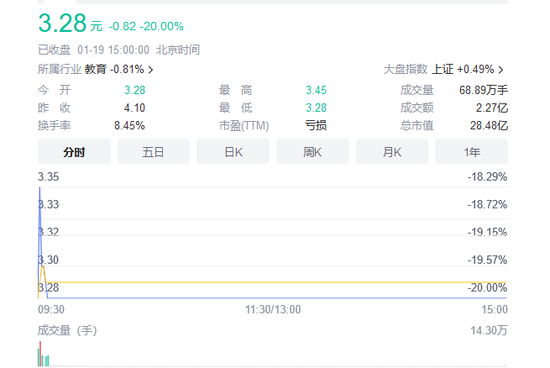Click the current price 3.28
The image size is (550, 368).
(x=62, y=23)
